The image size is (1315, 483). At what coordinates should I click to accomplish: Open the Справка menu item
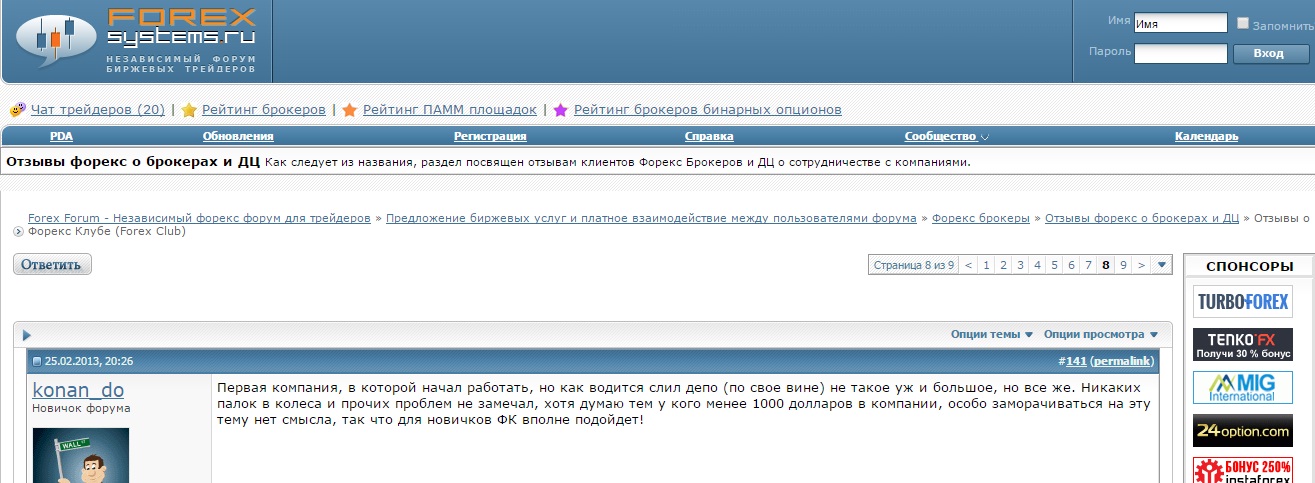click(x=709, y=136)
